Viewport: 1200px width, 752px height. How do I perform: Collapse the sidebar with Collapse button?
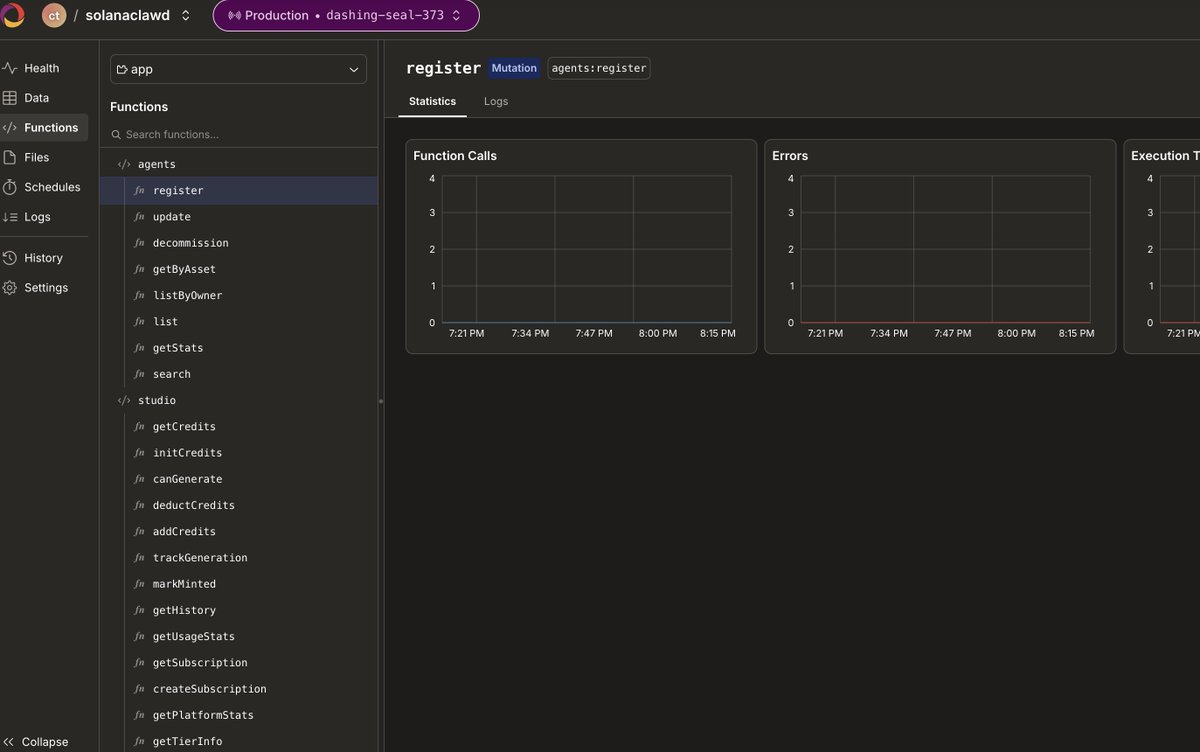pyautogui.click(x=36, y=742)
